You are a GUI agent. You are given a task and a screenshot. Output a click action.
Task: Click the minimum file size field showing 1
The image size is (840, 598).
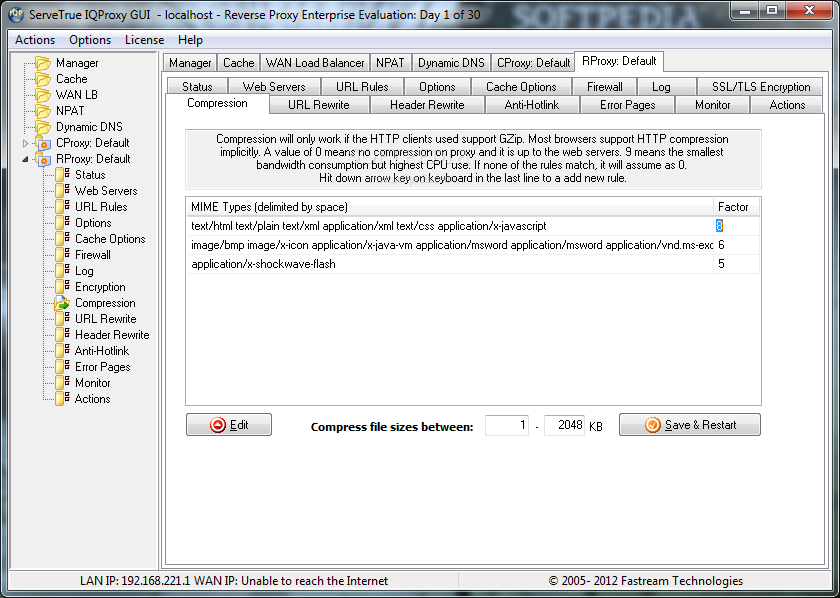tap(507, 425)
